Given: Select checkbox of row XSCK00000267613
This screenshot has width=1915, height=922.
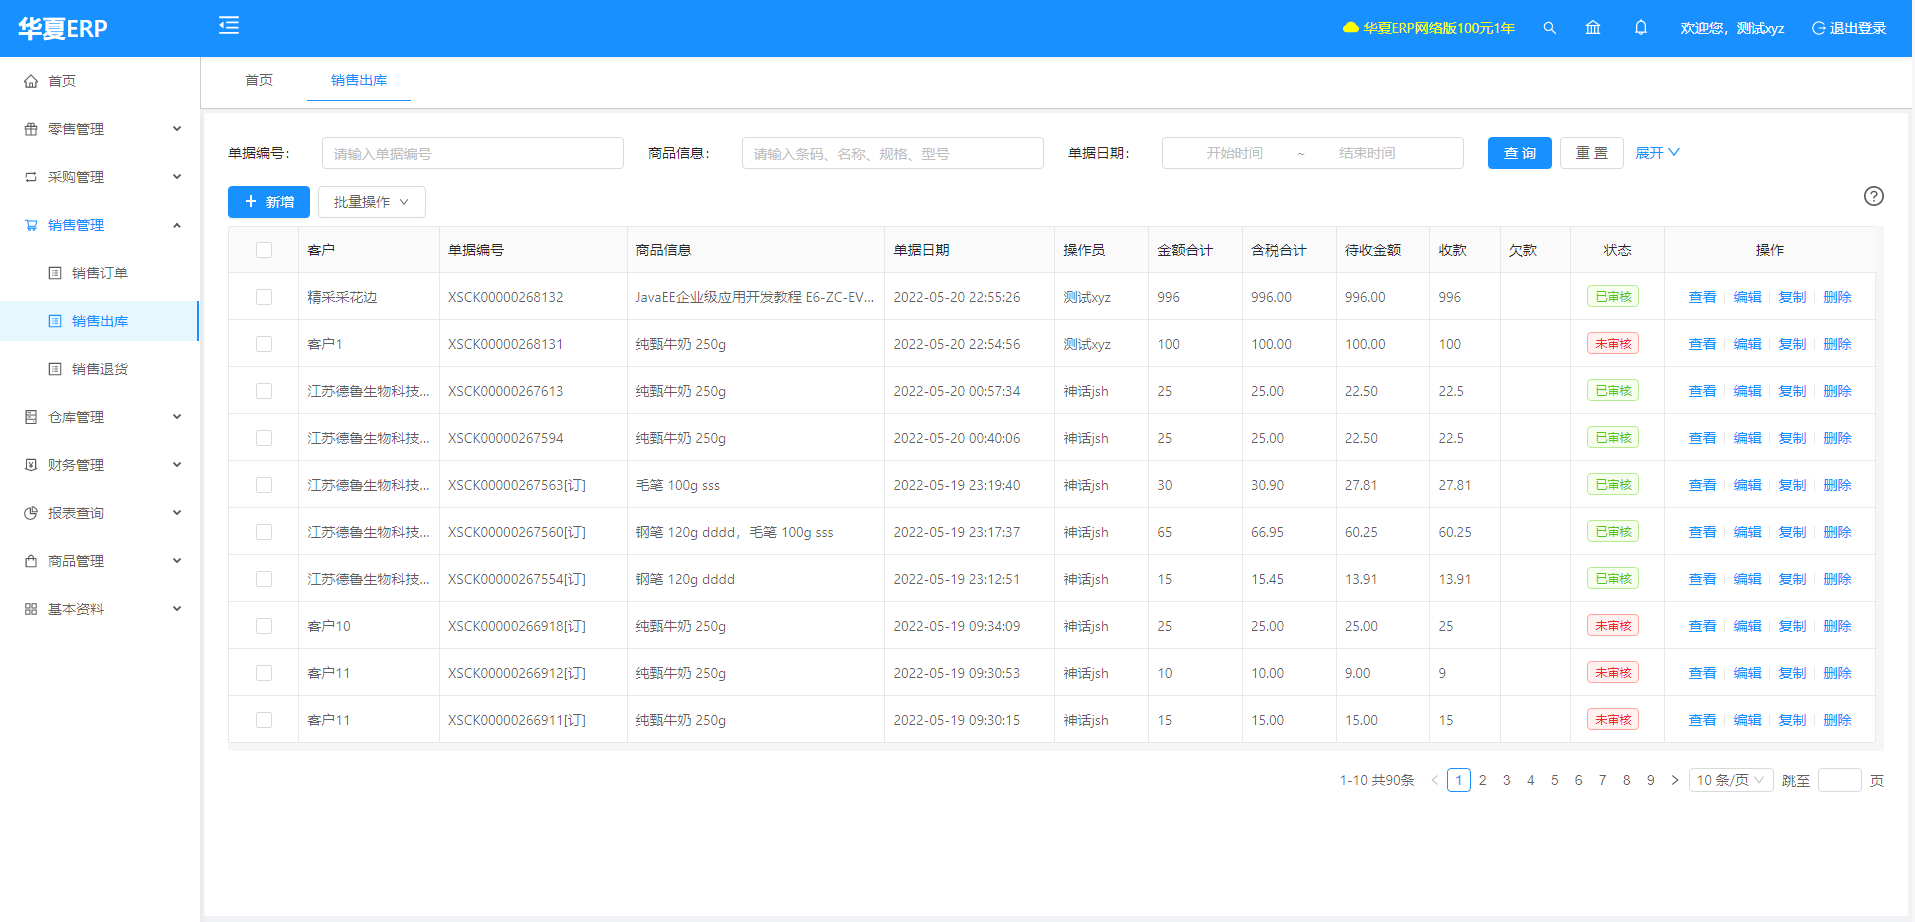Looking at the screenshot, I should (x=264, y=391).
